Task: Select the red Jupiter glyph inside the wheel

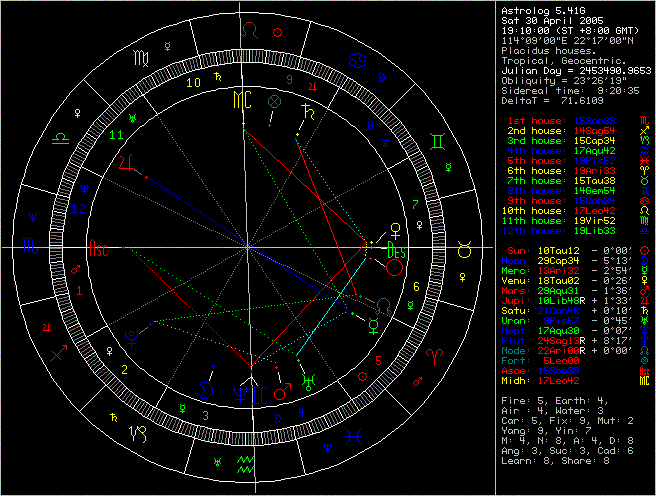Action: (127, 164)
